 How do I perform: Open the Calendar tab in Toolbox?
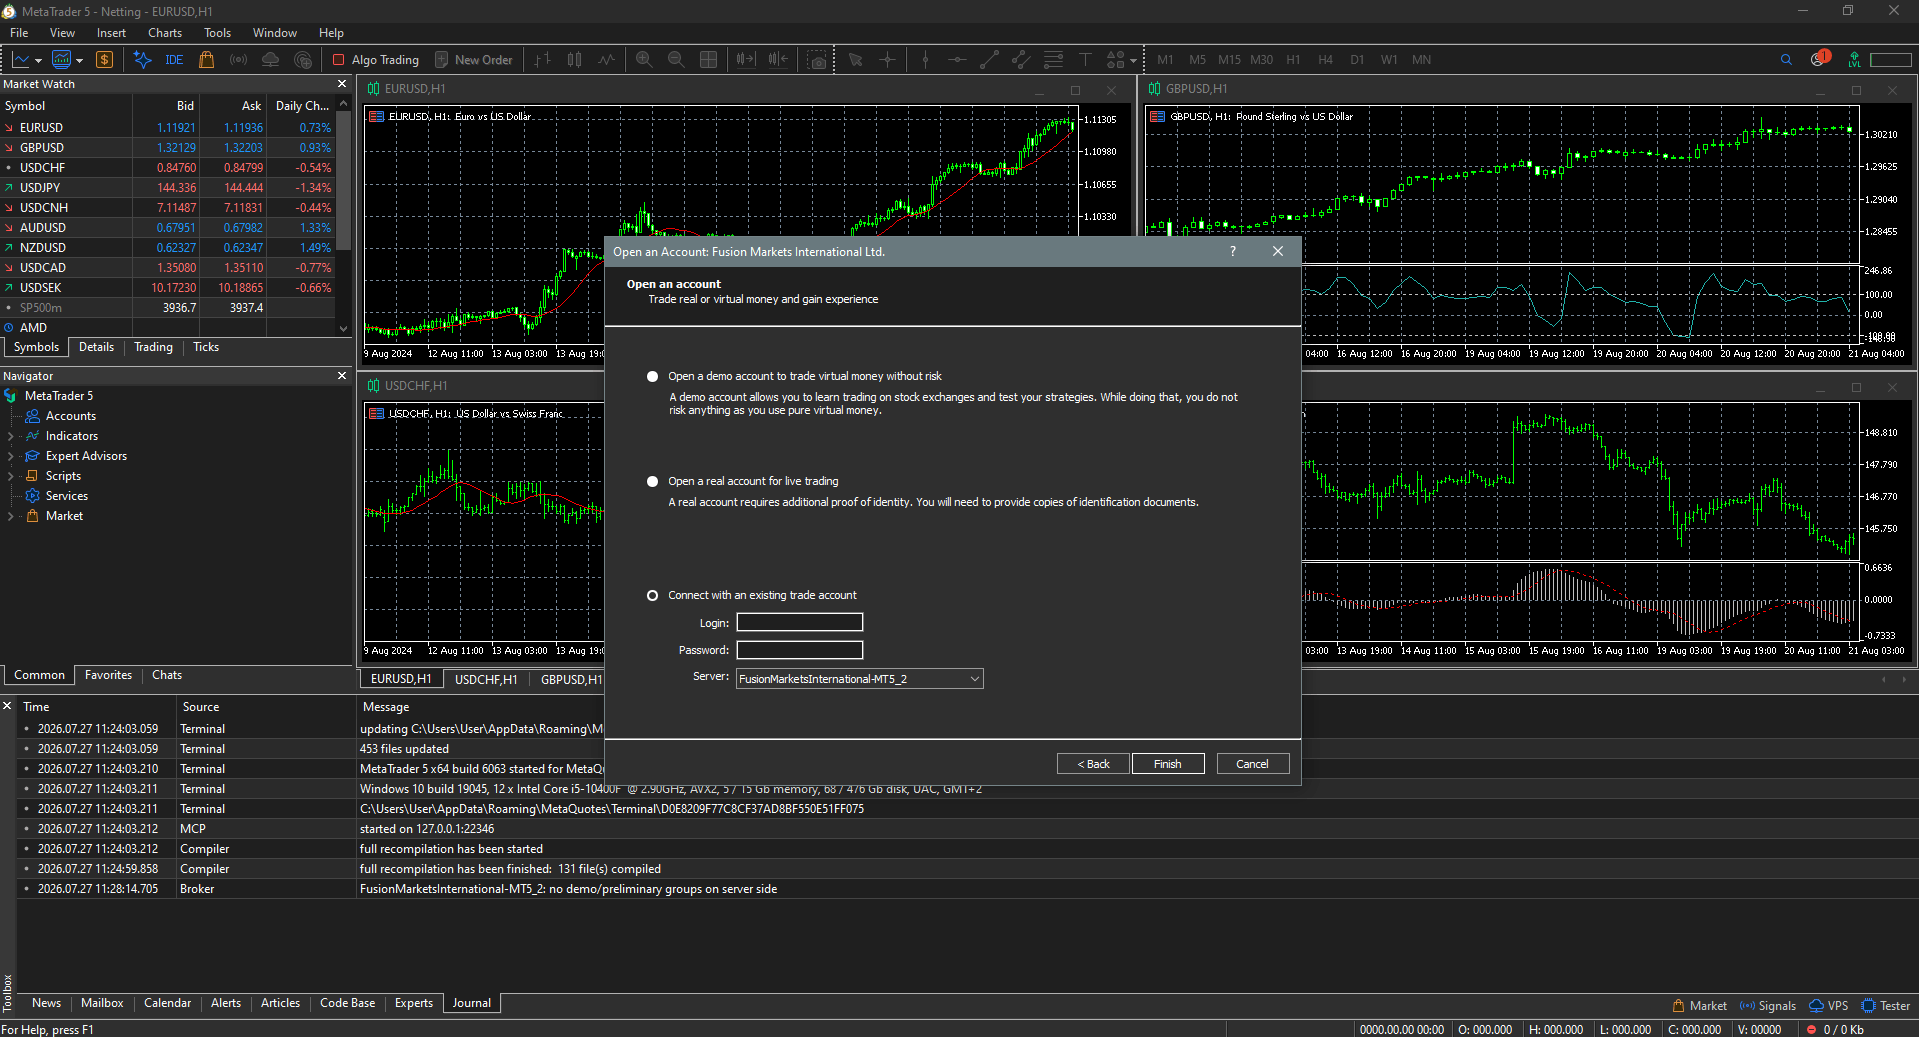click(x=167, y=1003)
